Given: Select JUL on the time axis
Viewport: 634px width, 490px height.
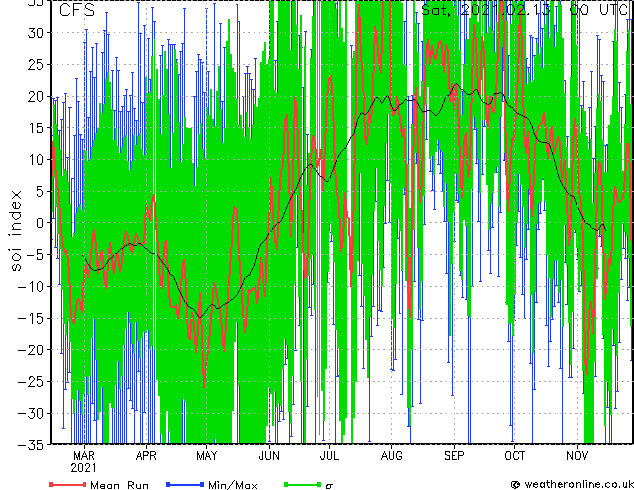Looking at the screenshot, I should pyautogui.click(x=329, y=455).
